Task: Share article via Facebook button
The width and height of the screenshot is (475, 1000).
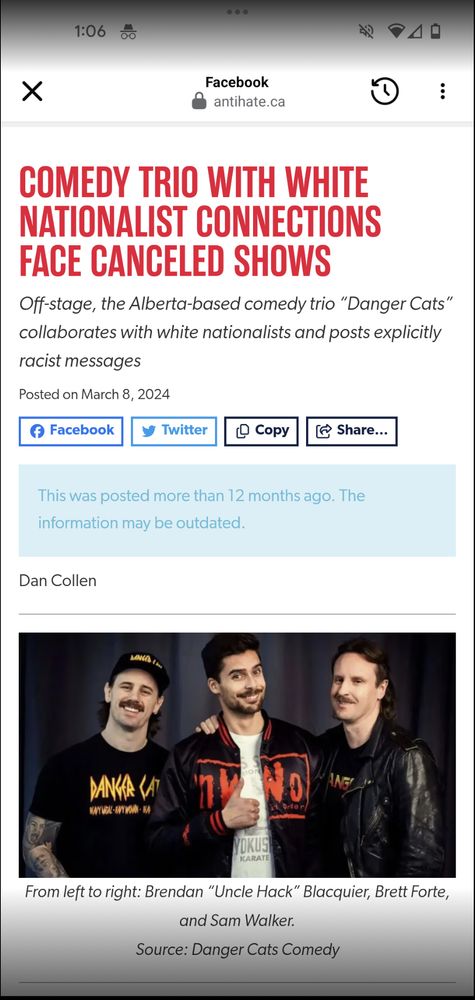Action: tap(71, 431)
